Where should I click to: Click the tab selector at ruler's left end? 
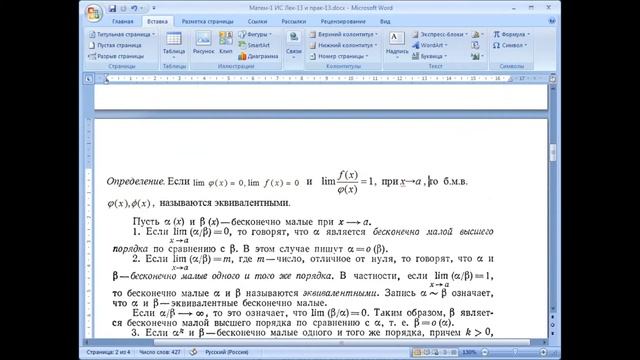click(x=89, y=78)
